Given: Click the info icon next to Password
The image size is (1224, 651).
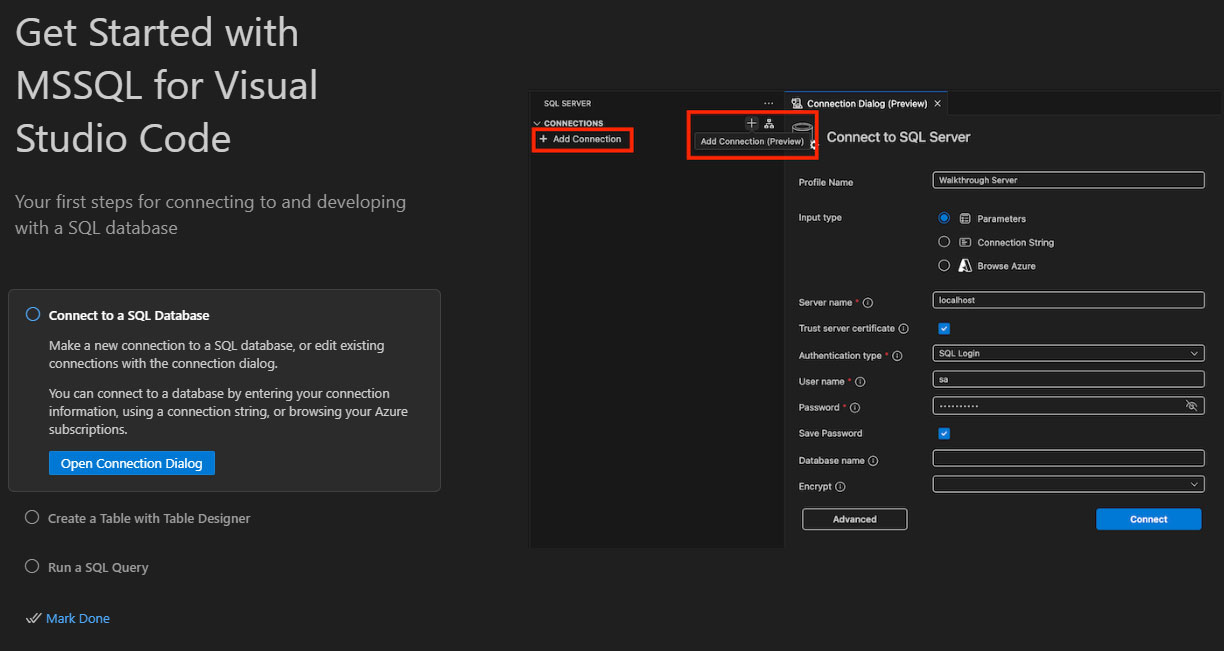Looking at the screenshot, I should click(x=855, y=408).
